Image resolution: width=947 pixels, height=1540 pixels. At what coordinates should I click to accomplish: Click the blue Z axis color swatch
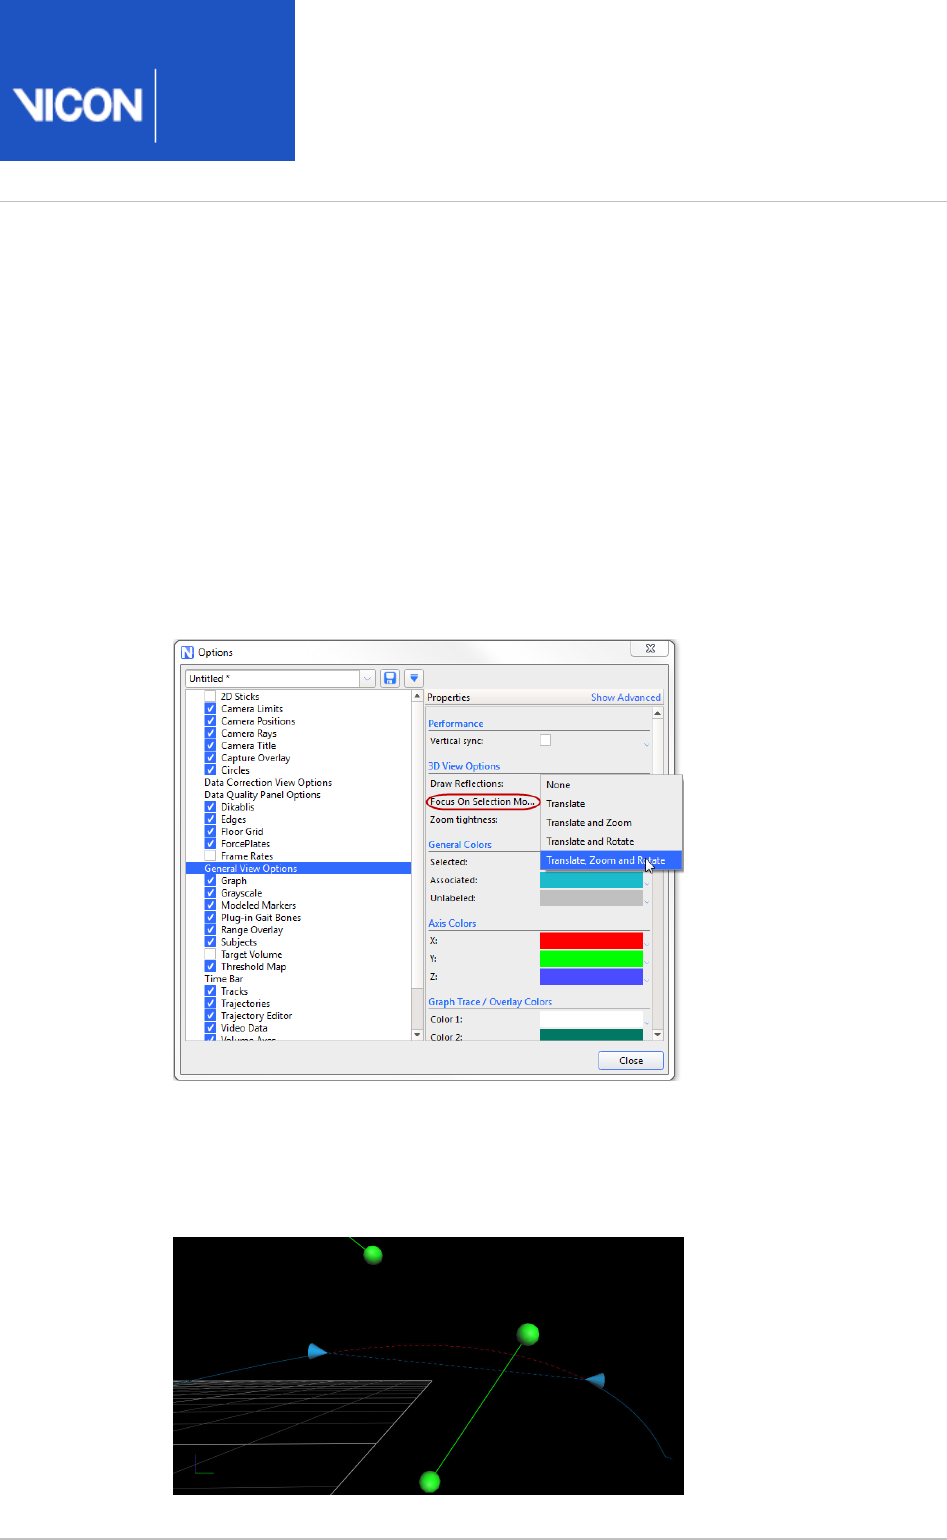pos(591,977)
